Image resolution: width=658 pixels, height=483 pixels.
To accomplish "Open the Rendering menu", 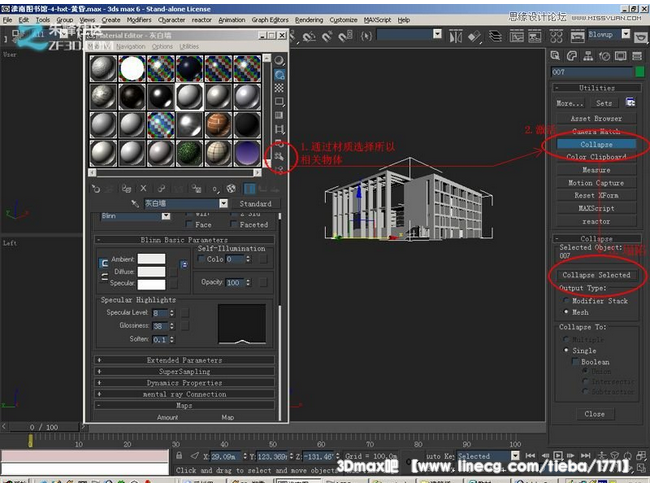I will 309,20.
